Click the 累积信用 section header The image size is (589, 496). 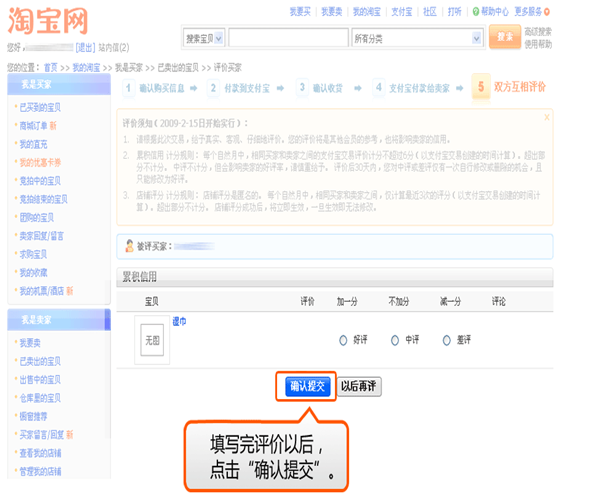pos(335,277)
